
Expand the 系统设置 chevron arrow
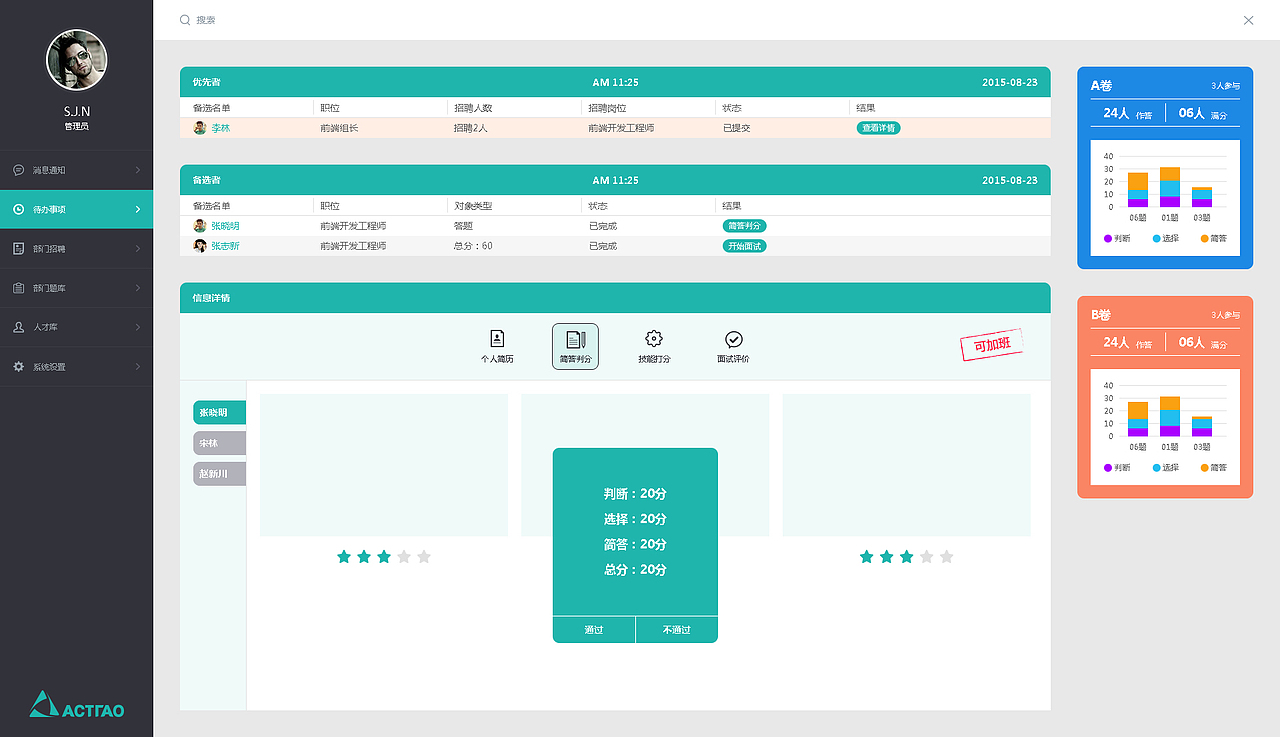click(137, 367)
